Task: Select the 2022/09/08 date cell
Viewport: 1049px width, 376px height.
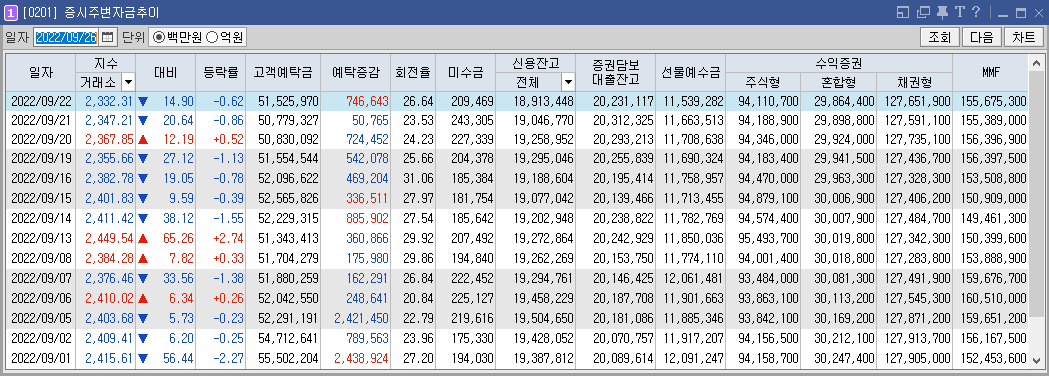Action: click(x=41, y=258)
